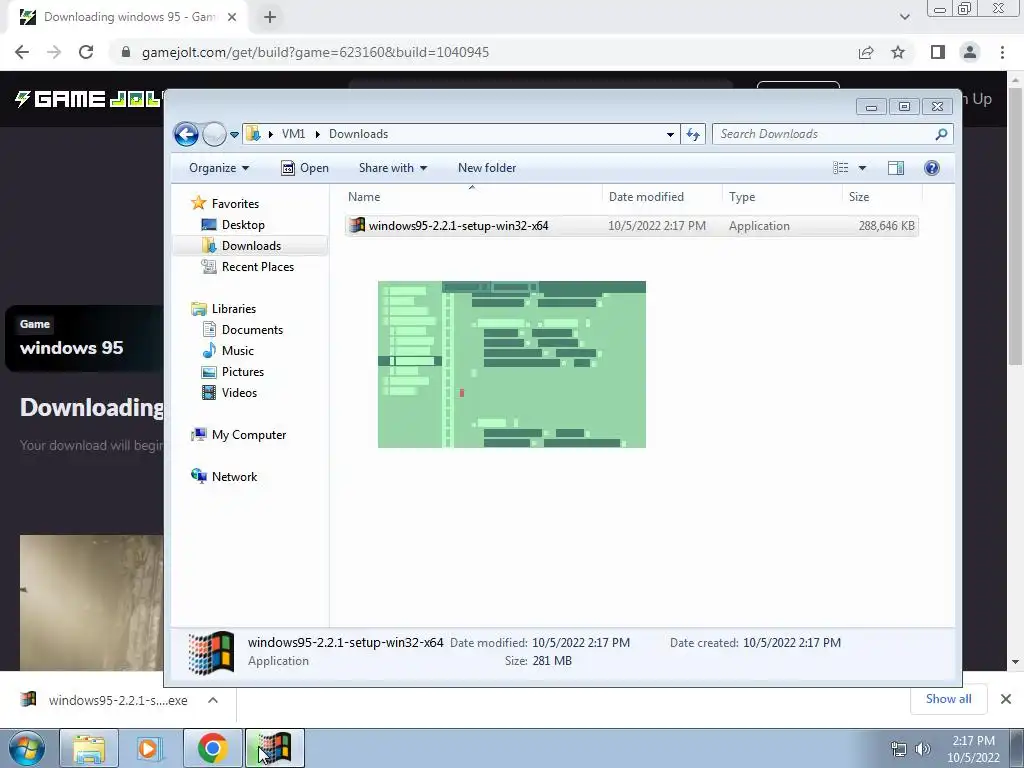This screenshot has height=768, width=1024.
Task: Select Favorites in the navigation pane
Action: click(x=225, y=204)
